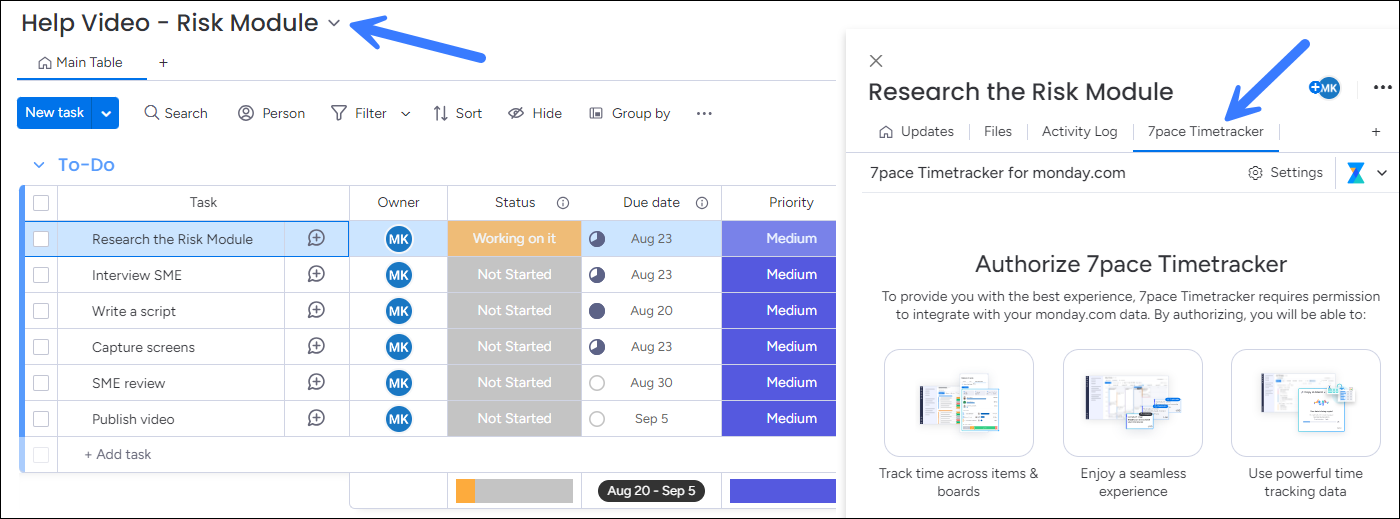
Task: Click the Status column info icon
Action: coord(563,203)
